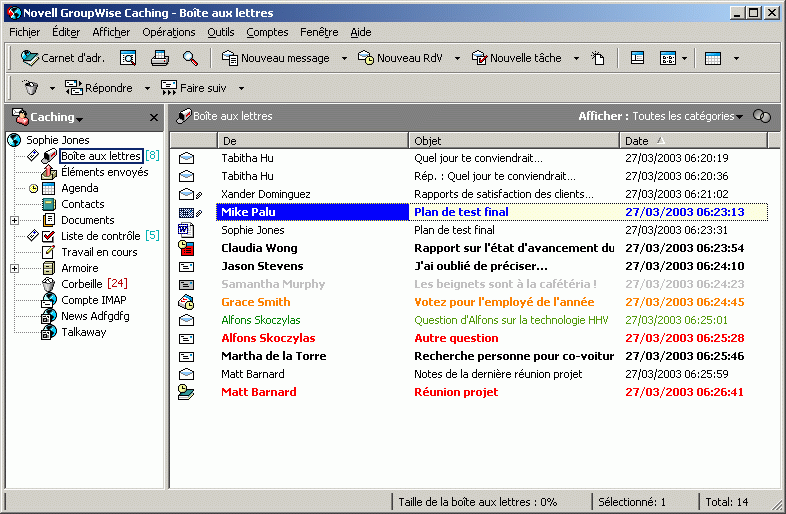The width and height of the screenshot is (786, 514).
Task: Open the Fichier menu
Action: [x=25, y=33]
